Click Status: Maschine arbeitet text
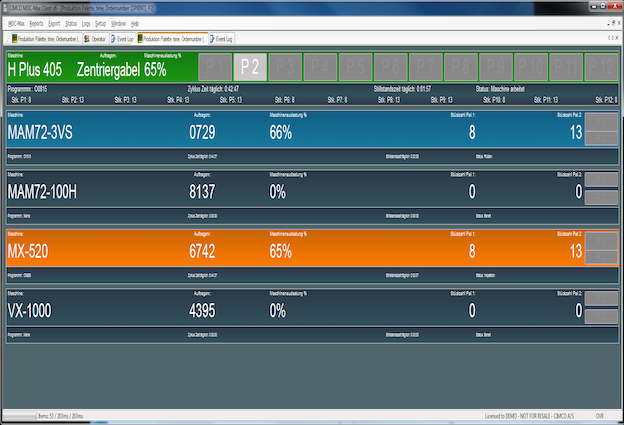The height and width of the screenshot is (425, 624). coord(500,89)
